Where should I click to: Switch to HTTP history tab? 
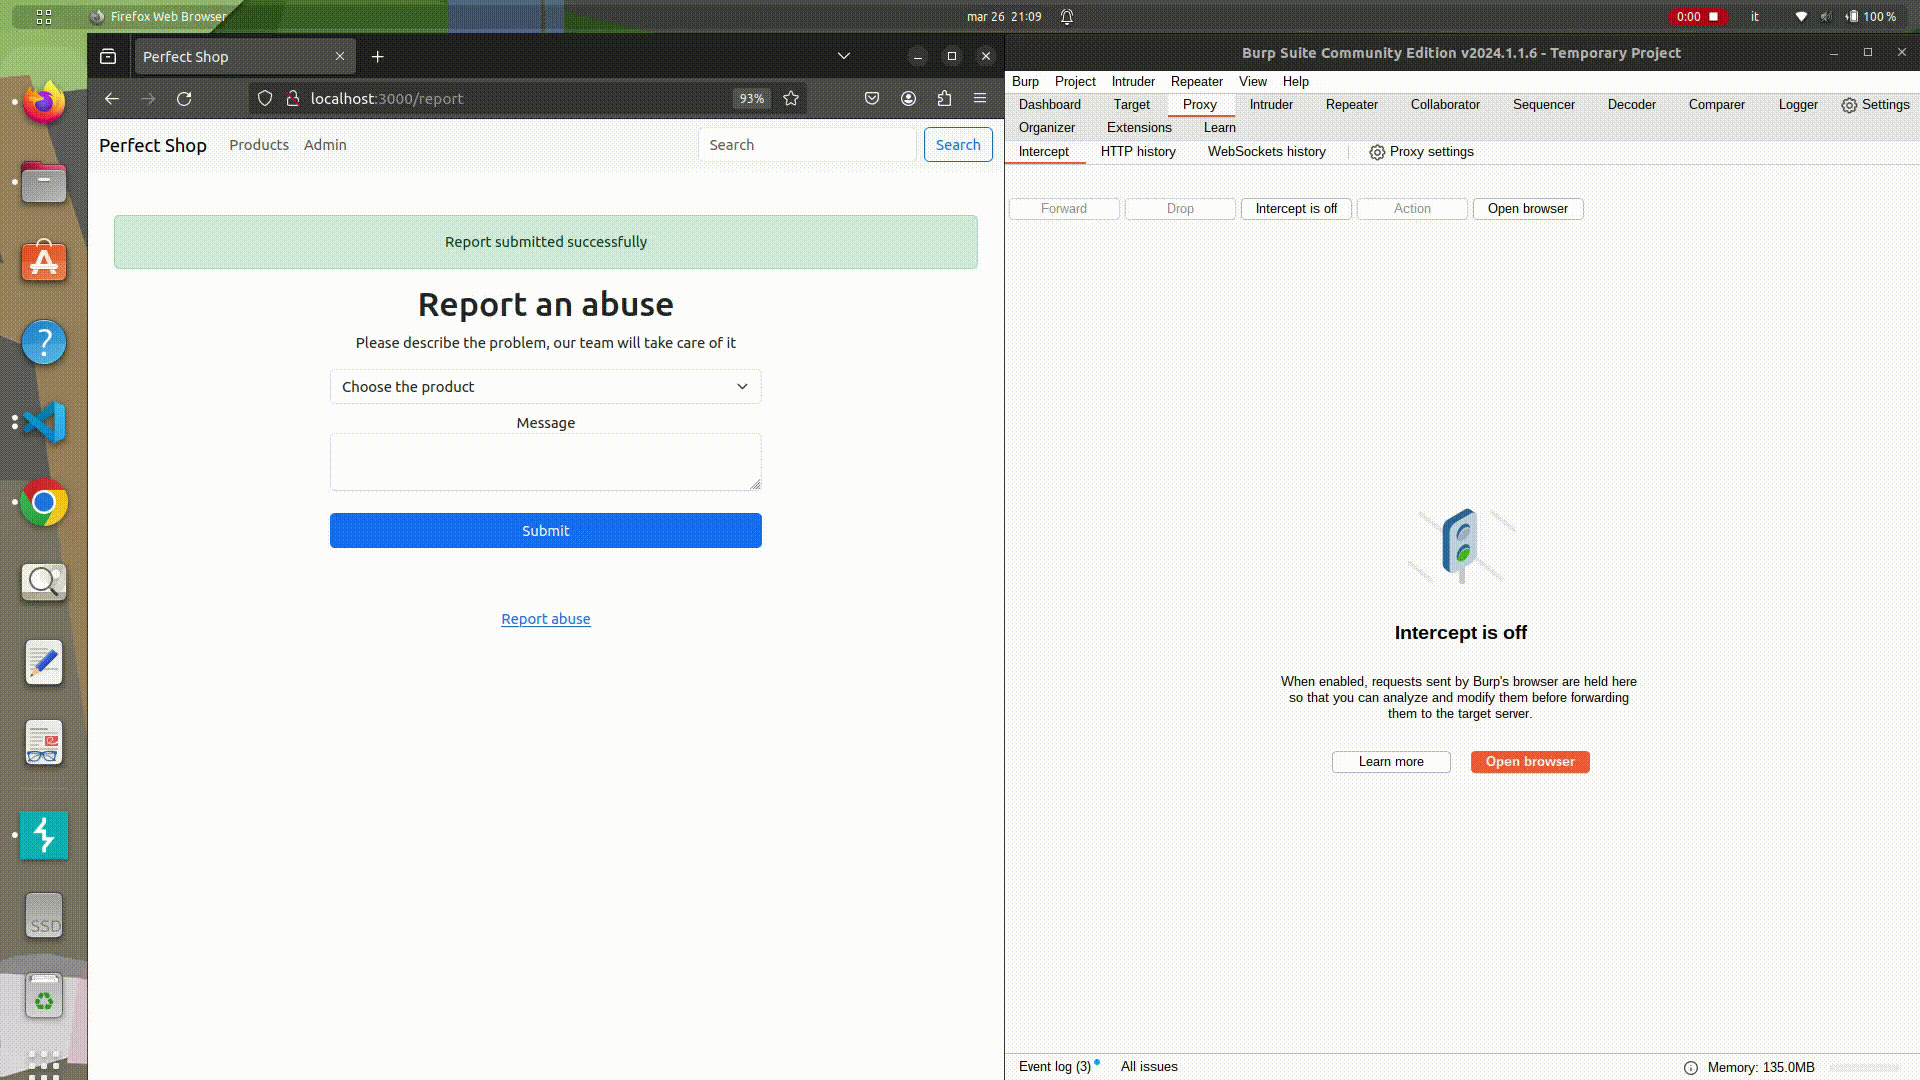click(x=1138, y=152)
